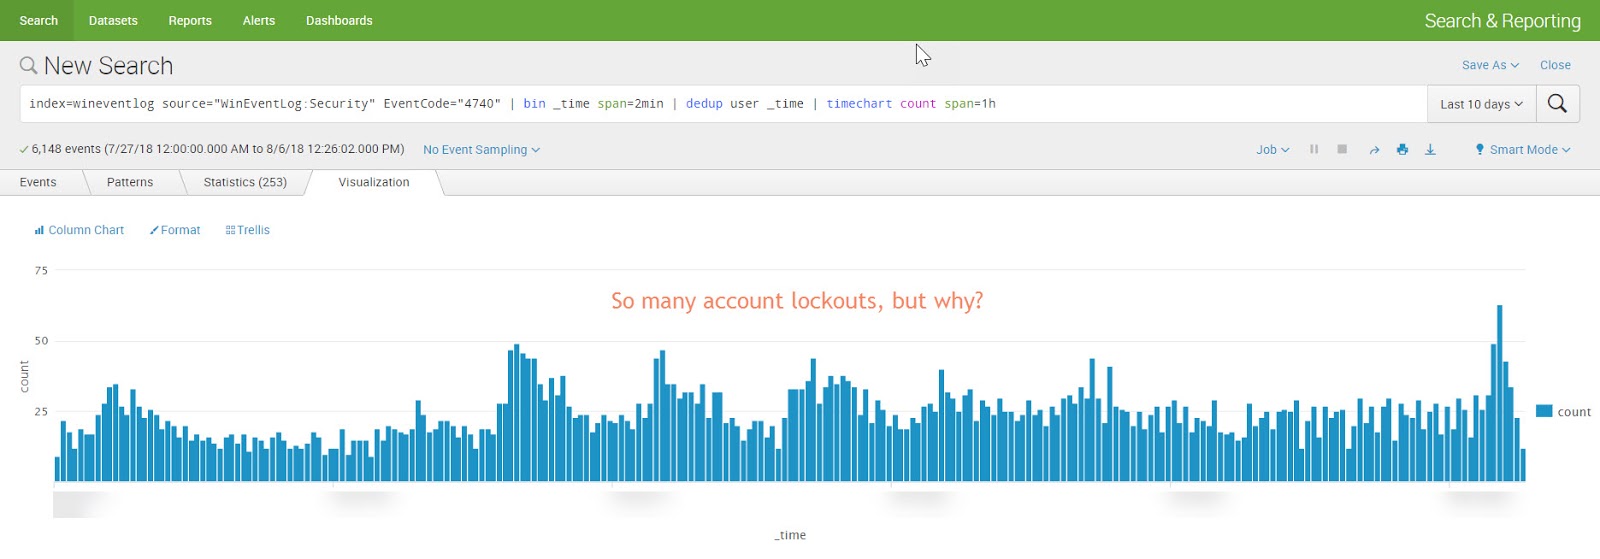
Task: Click the 25 y-axis value
Action: click(41, 411)
